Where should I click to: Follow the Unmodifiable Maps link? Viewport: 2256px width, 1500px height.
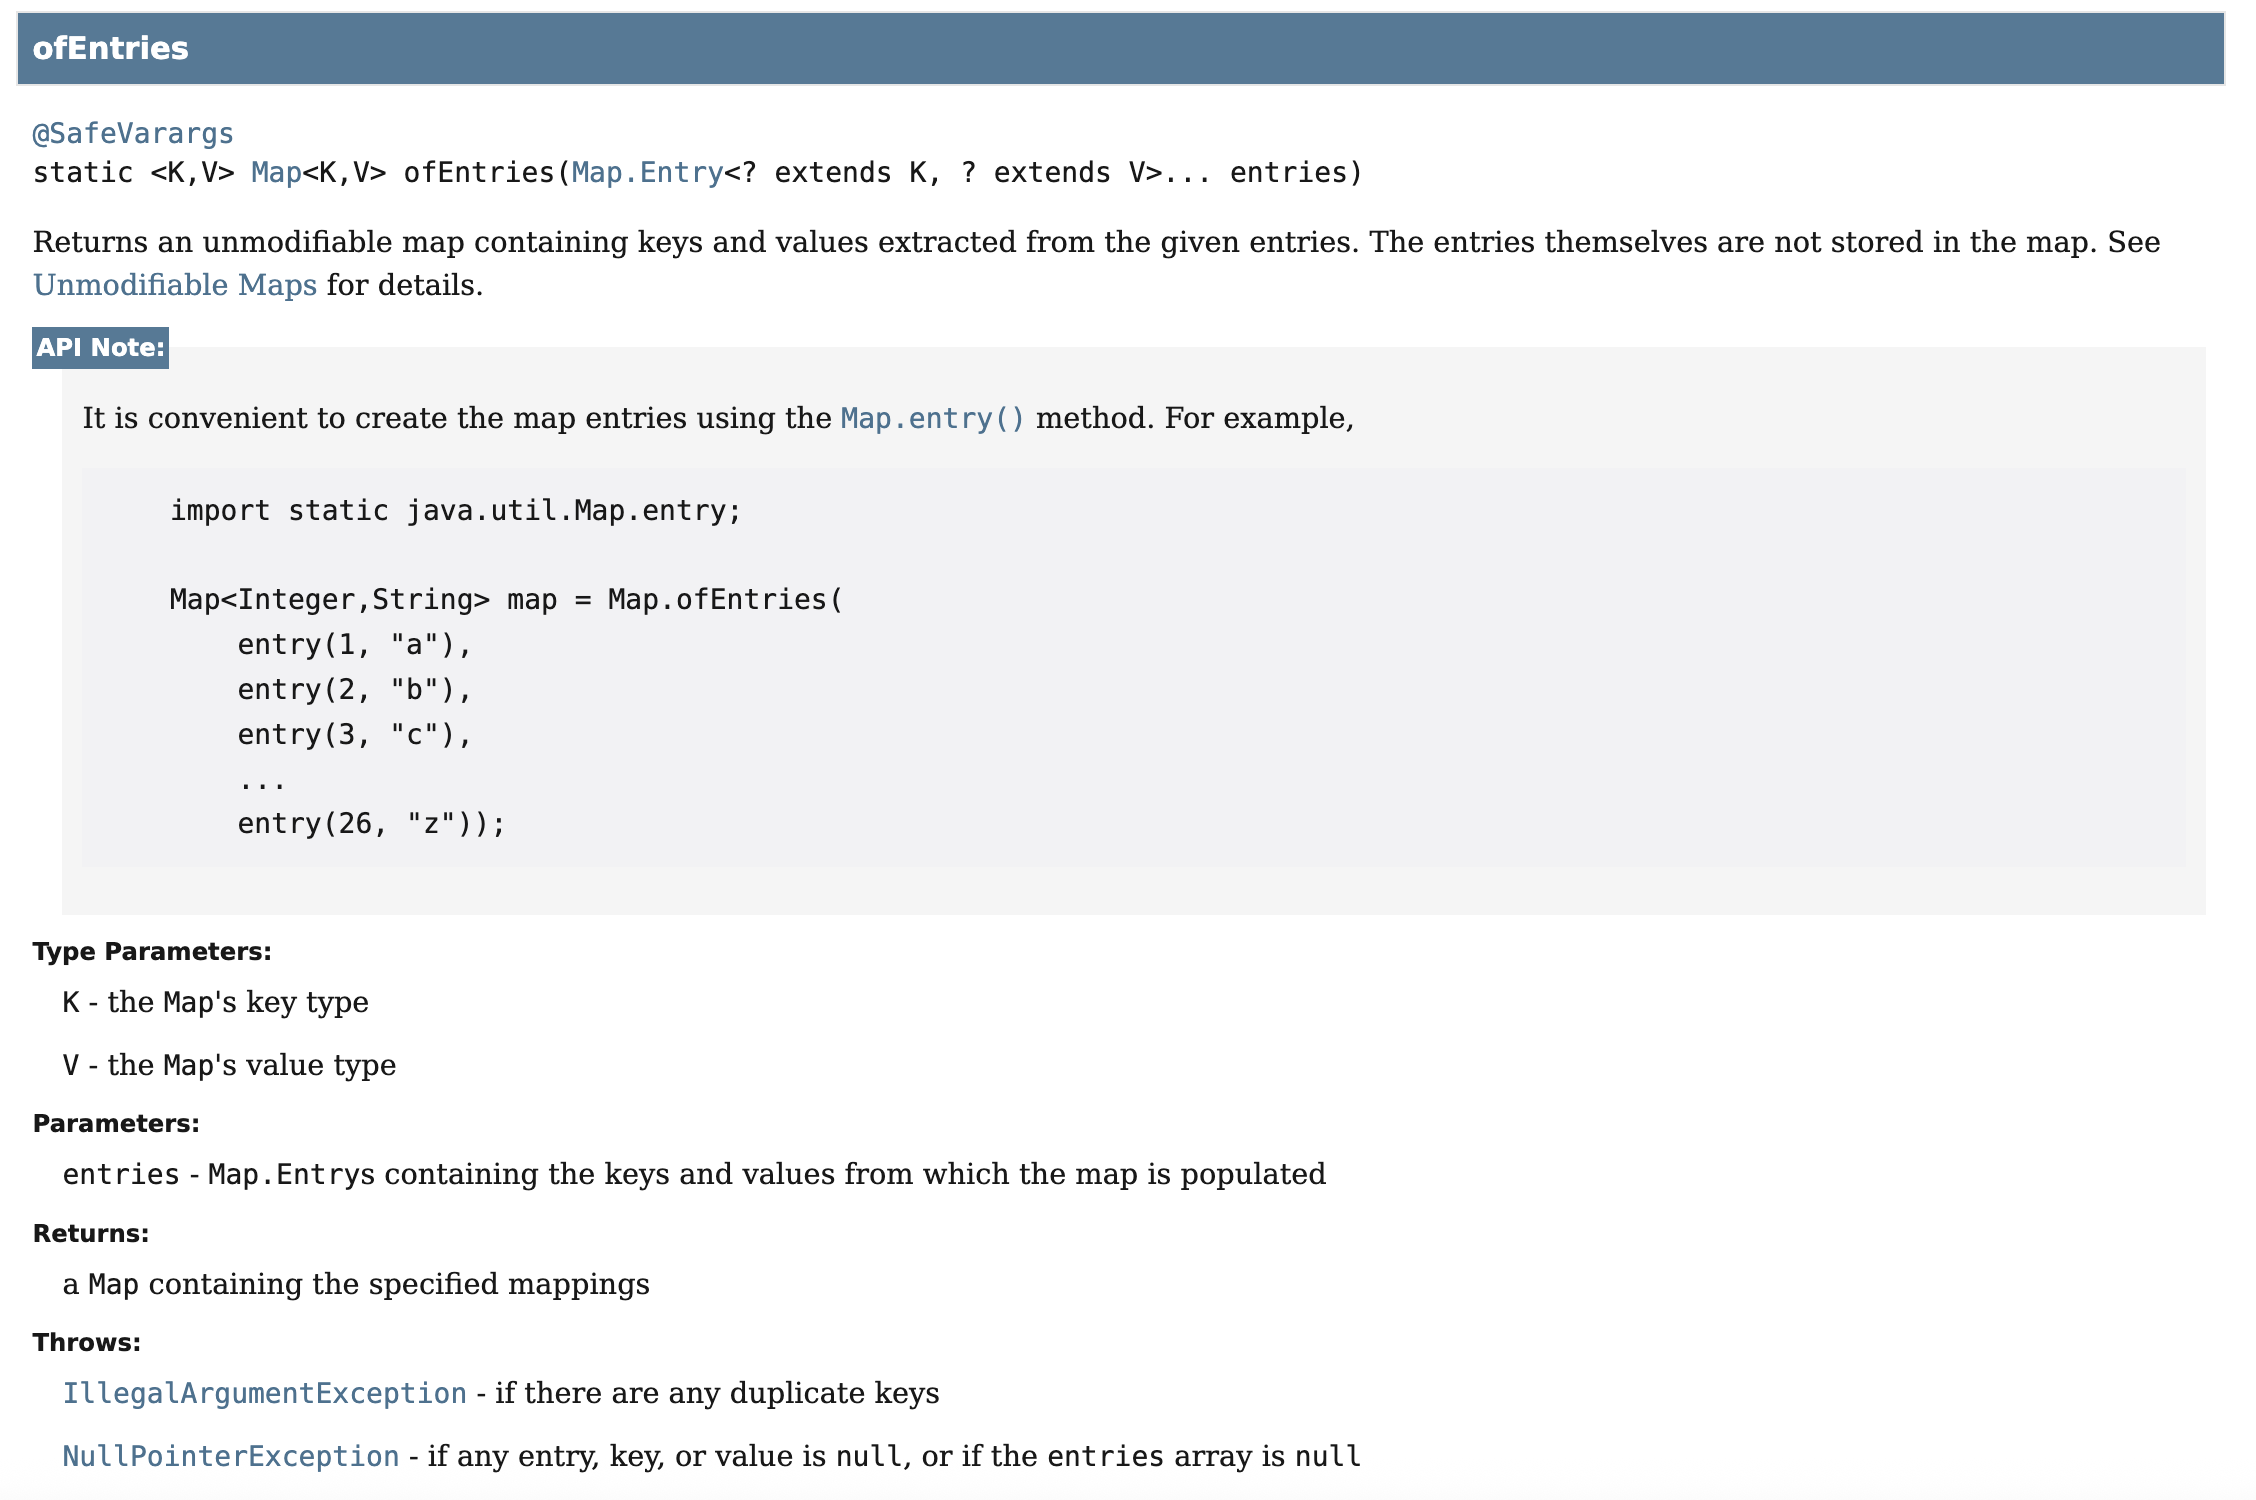point(175,285)
